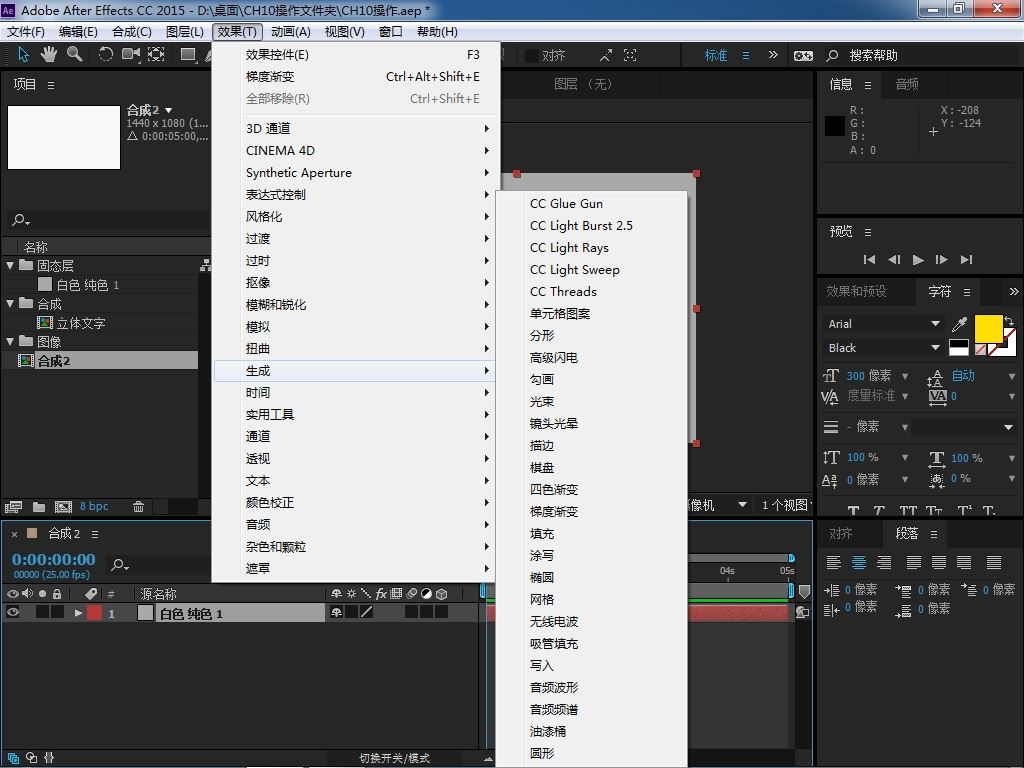This screenshot has width=1024, height=768.
Task: Click the trash icon in Project panel
Action: (138, 507)
